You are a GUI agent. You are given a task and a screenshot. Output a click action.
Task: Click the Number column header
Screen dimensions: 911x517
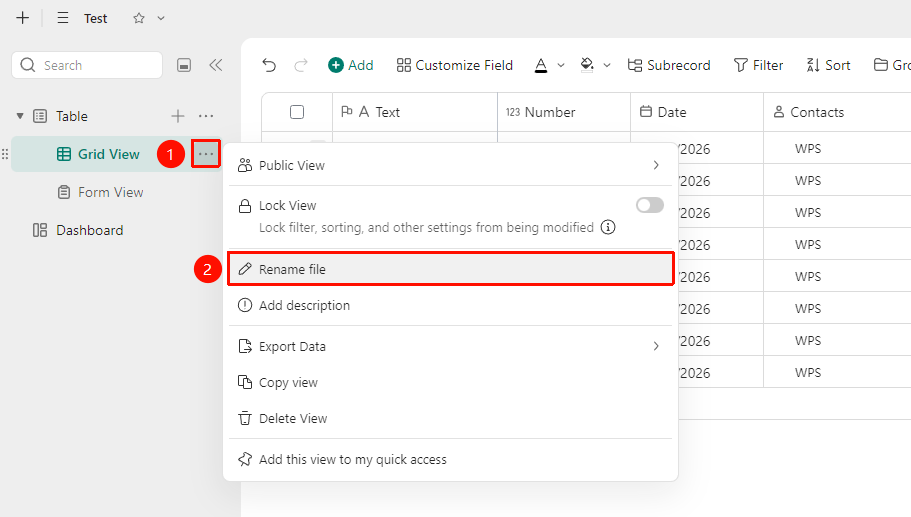pyautogui.click(x=564, y=112)
